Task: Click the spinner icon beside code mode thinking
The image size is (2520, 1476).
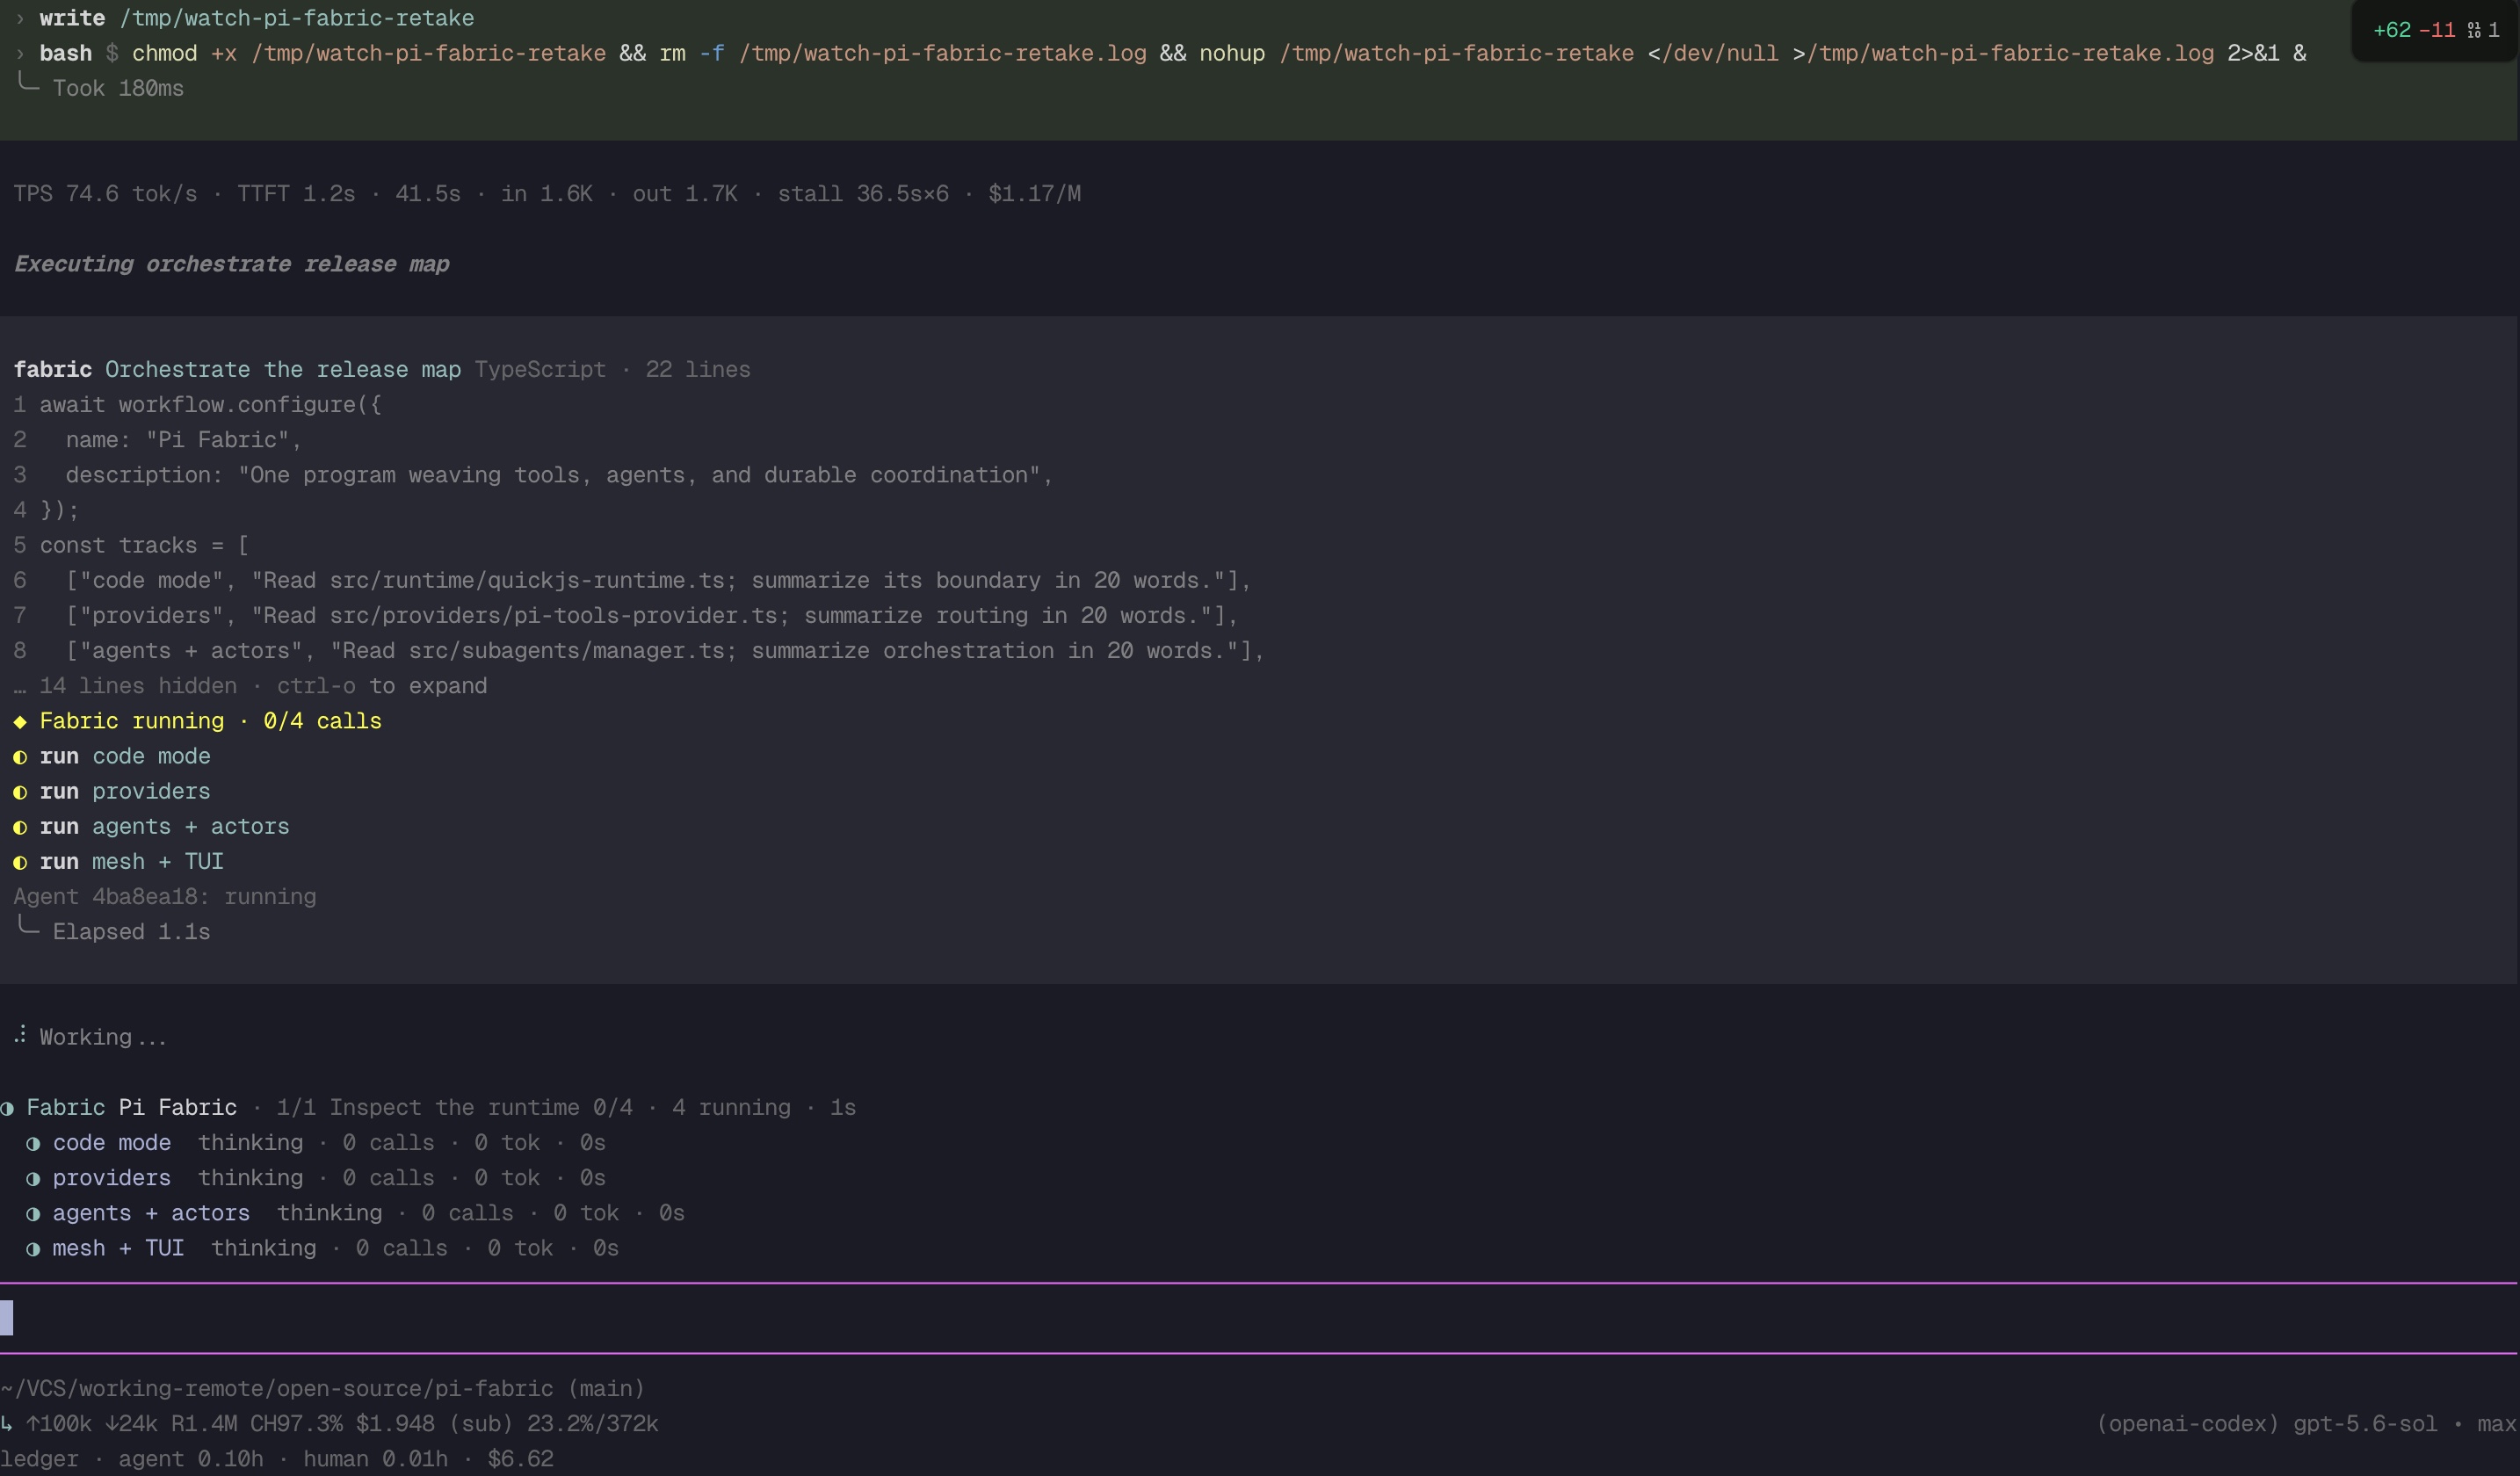Action: [x=33, y=1143]
